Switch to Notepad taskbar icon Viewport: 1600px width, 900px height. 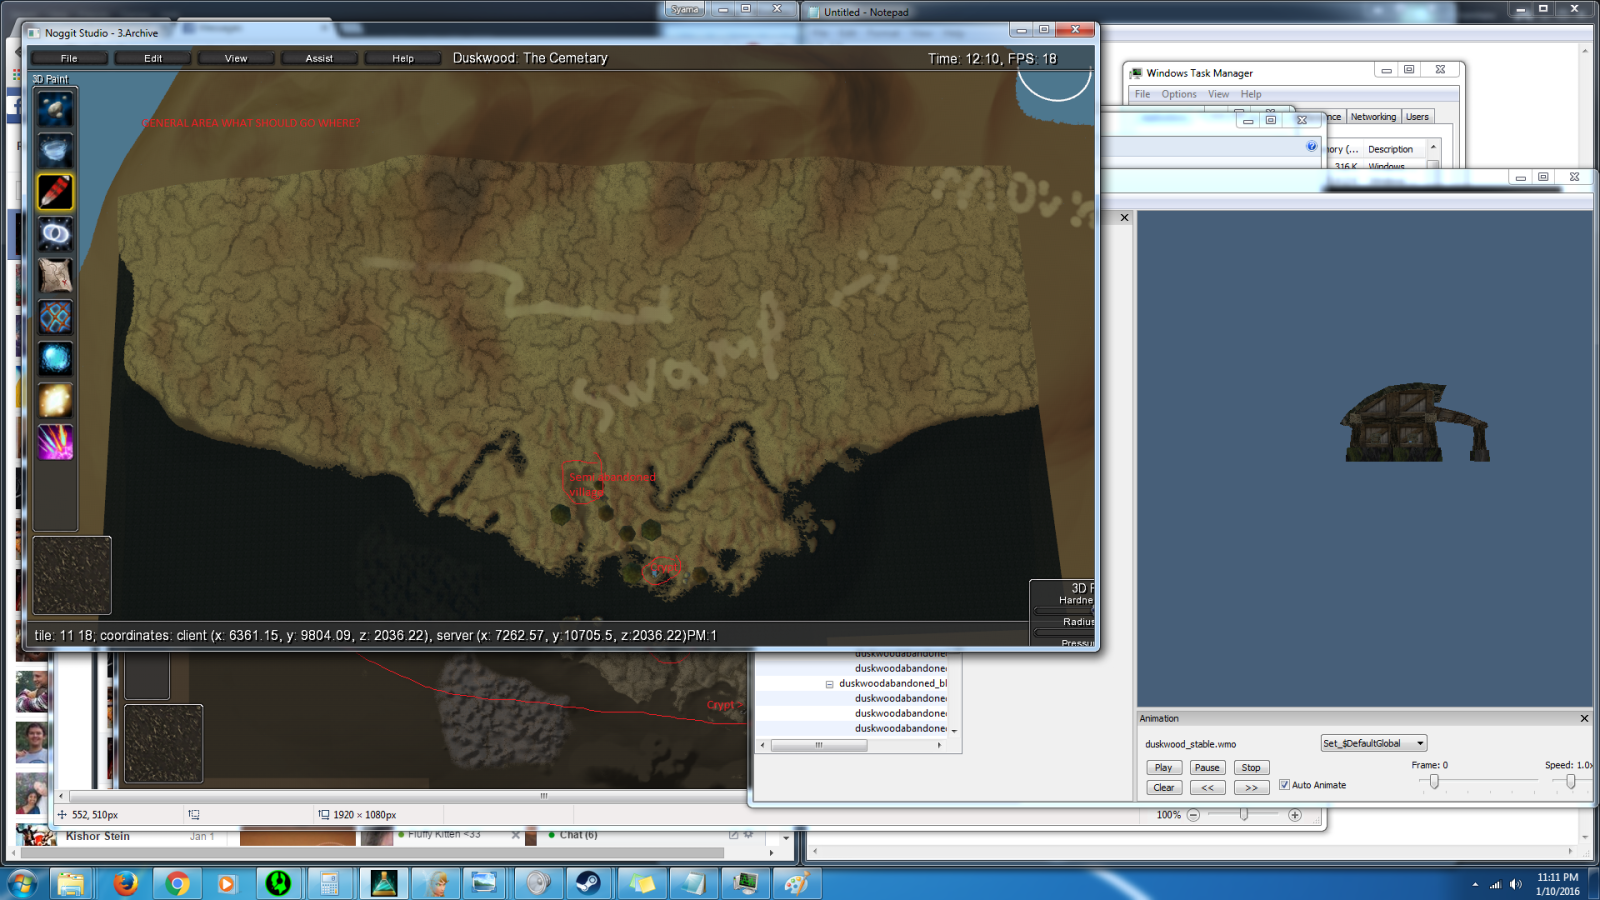pyautogui.click(x=694, y=884)
